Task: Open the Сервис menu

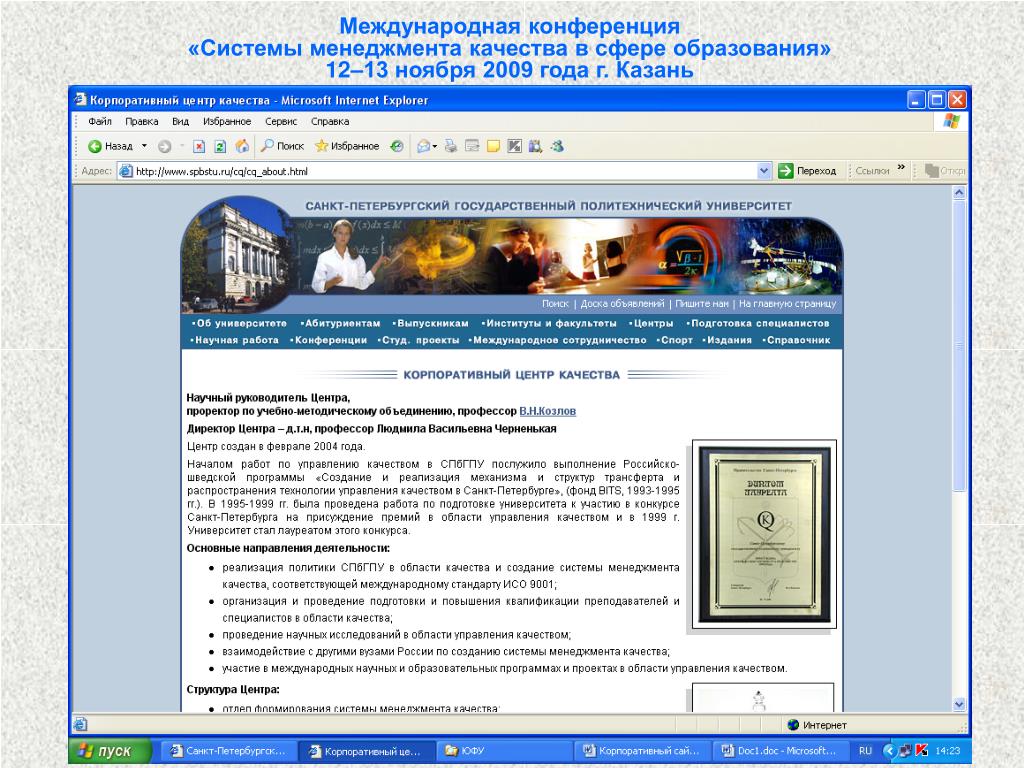Action: pyautogui.click(x=281, y=121)
